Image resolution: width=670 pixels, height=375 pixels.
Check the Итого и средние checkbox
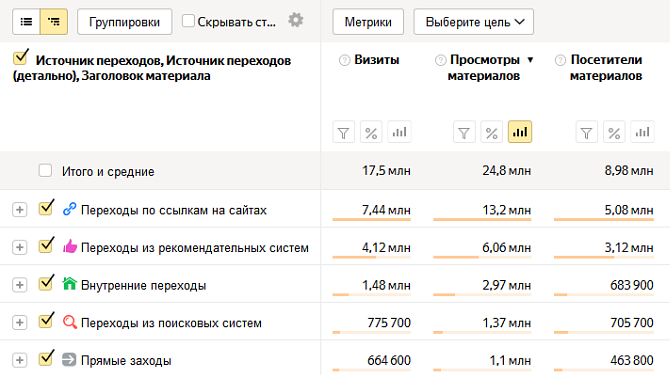click(45, 170)
